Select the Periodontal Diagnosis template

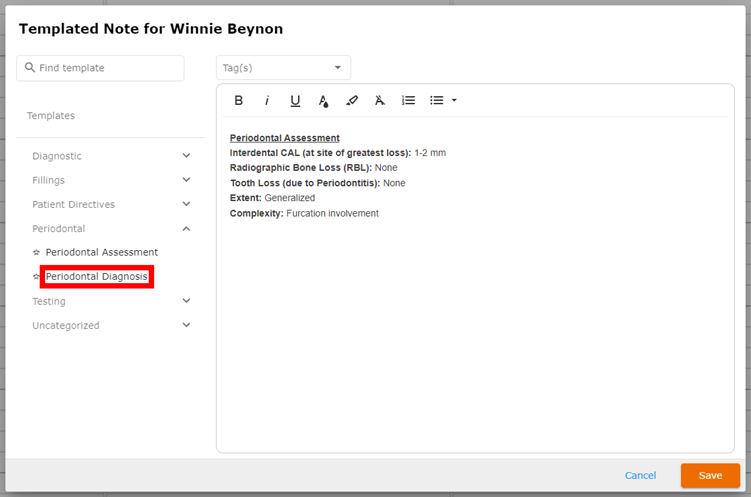click(96, 276)
